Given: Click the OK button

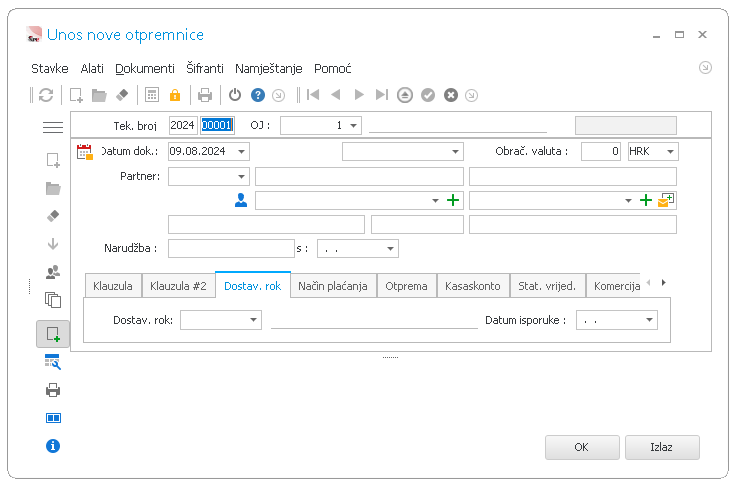Looking at the screenshot, I should tap(582, 447).
